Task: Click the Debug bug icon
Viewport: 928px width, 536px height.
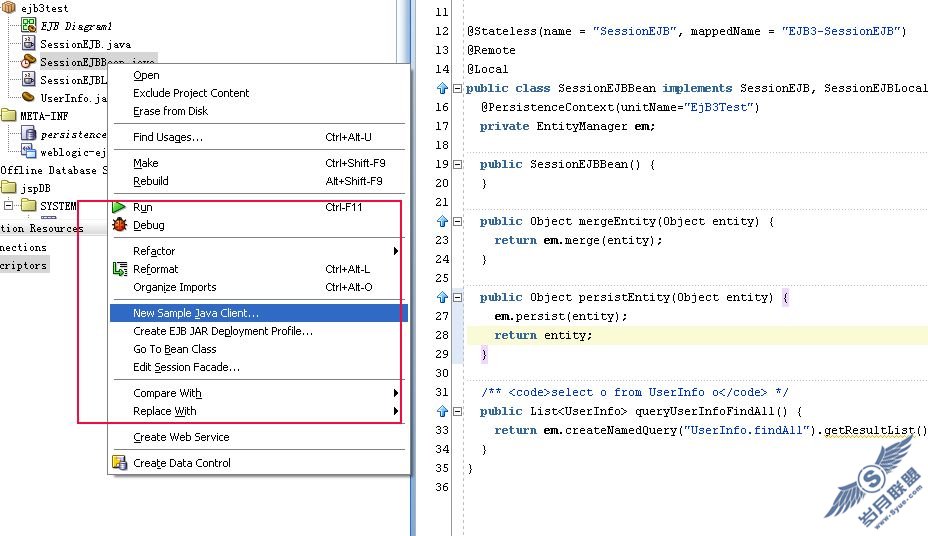Action: [x=120, y=225]
